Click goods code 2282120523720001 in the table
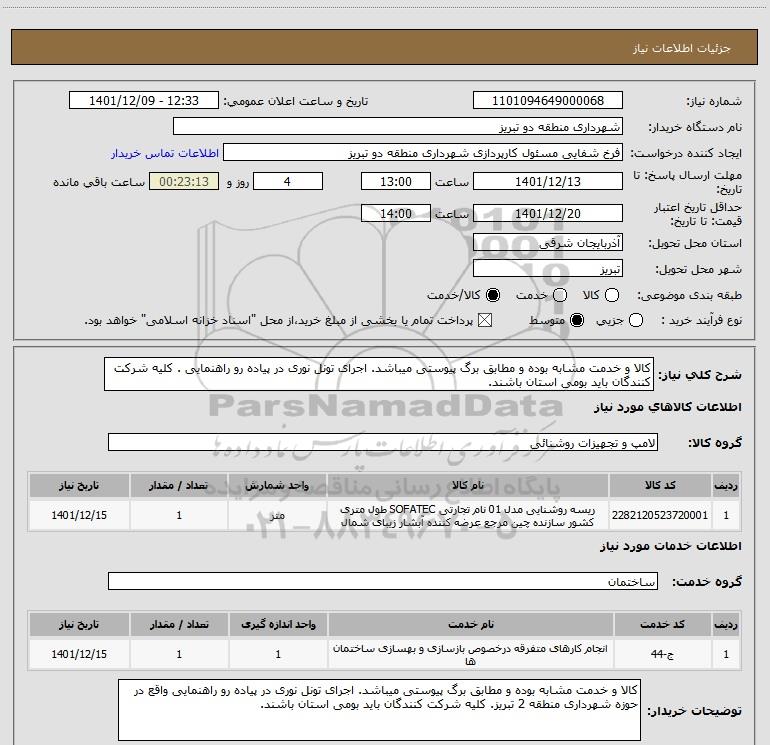Image resolution: width=770 pixels, height=745 pixels. [660, 515]
